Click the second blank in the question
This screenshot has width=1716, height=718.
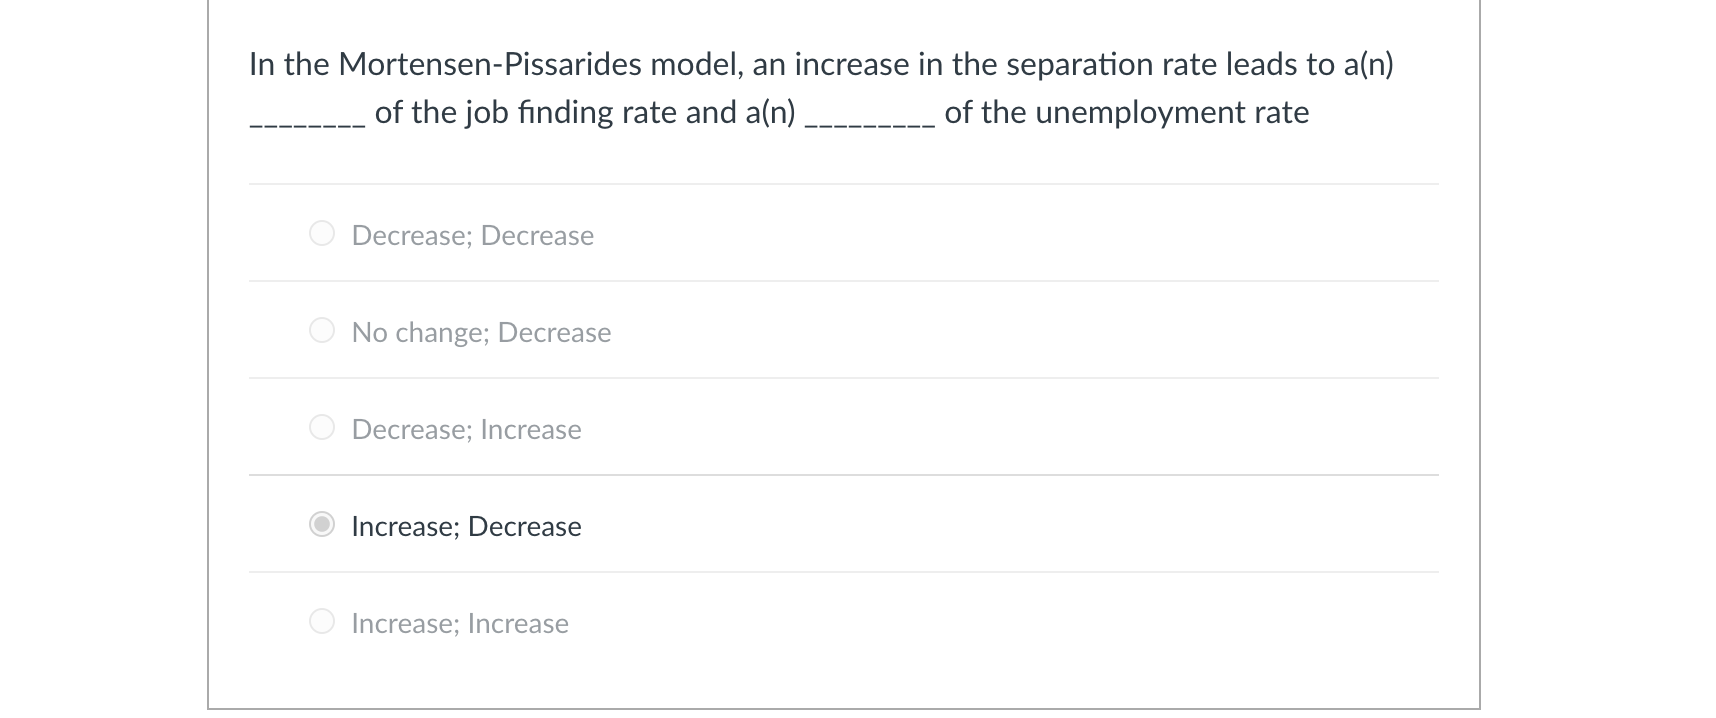[x=870, y=115]
